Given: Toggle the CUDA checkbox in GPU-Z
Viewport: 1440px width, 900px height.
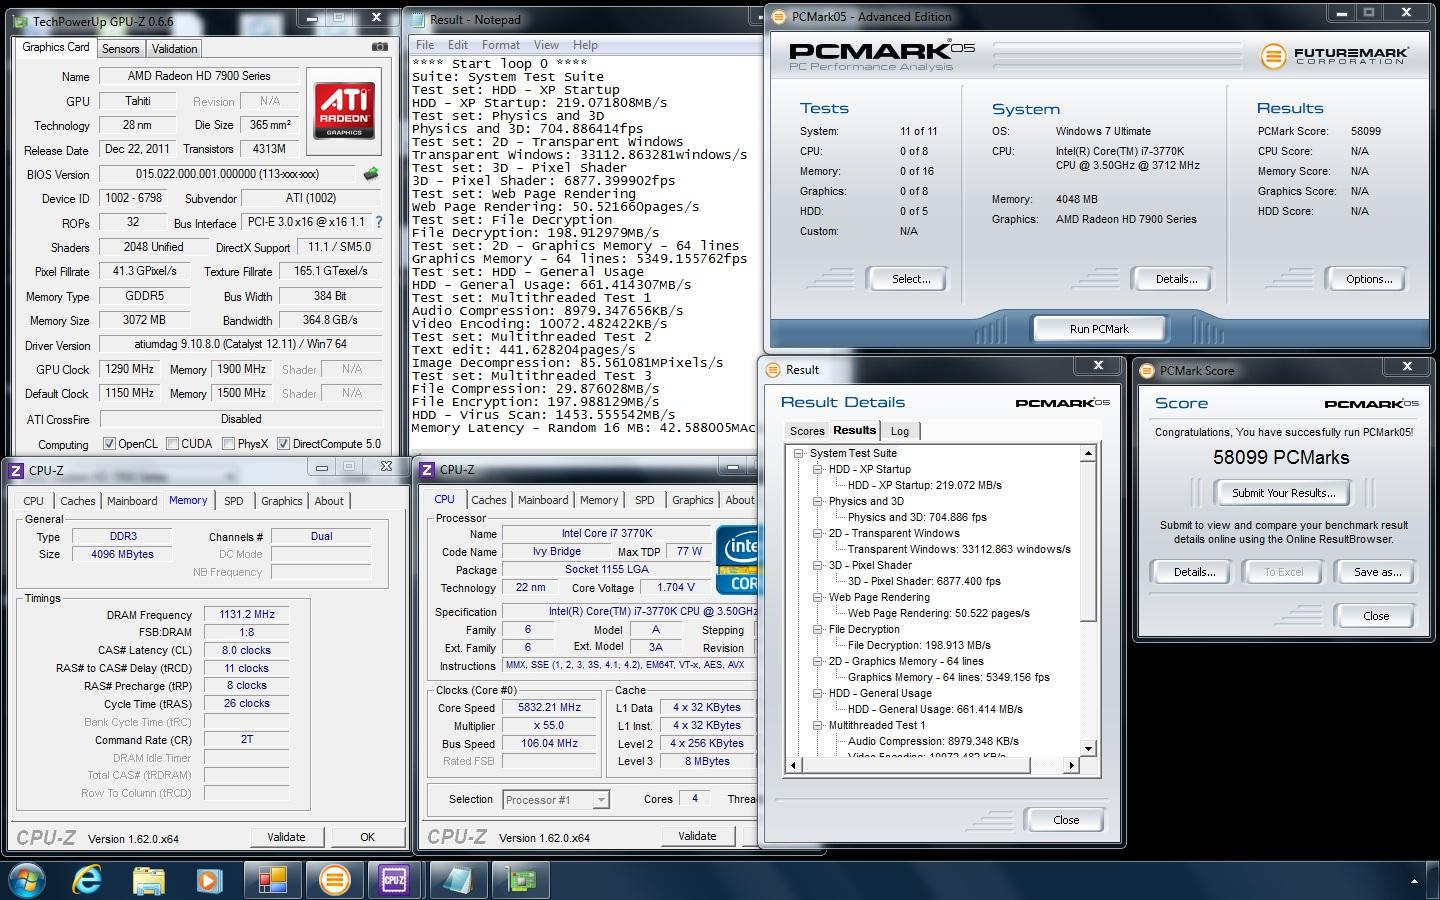Looking at the screenshot, I should pos(173,444).
